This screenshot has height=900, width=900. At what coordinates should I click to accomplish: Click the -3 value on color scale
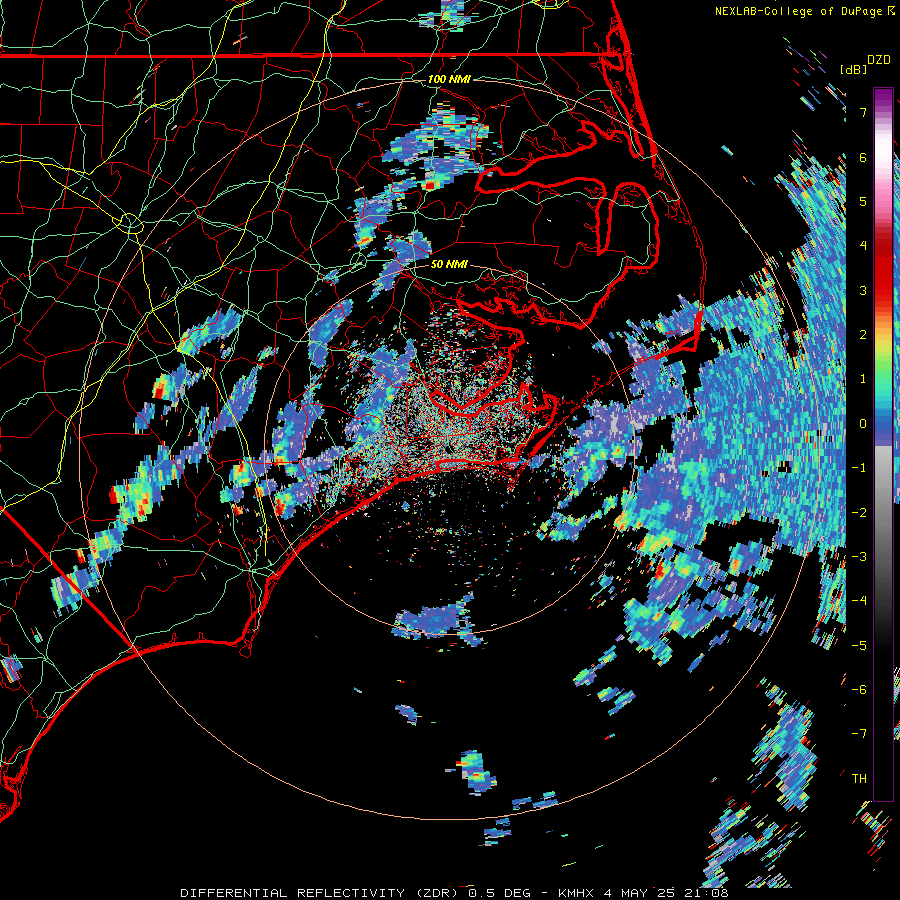tap(859, 557)
